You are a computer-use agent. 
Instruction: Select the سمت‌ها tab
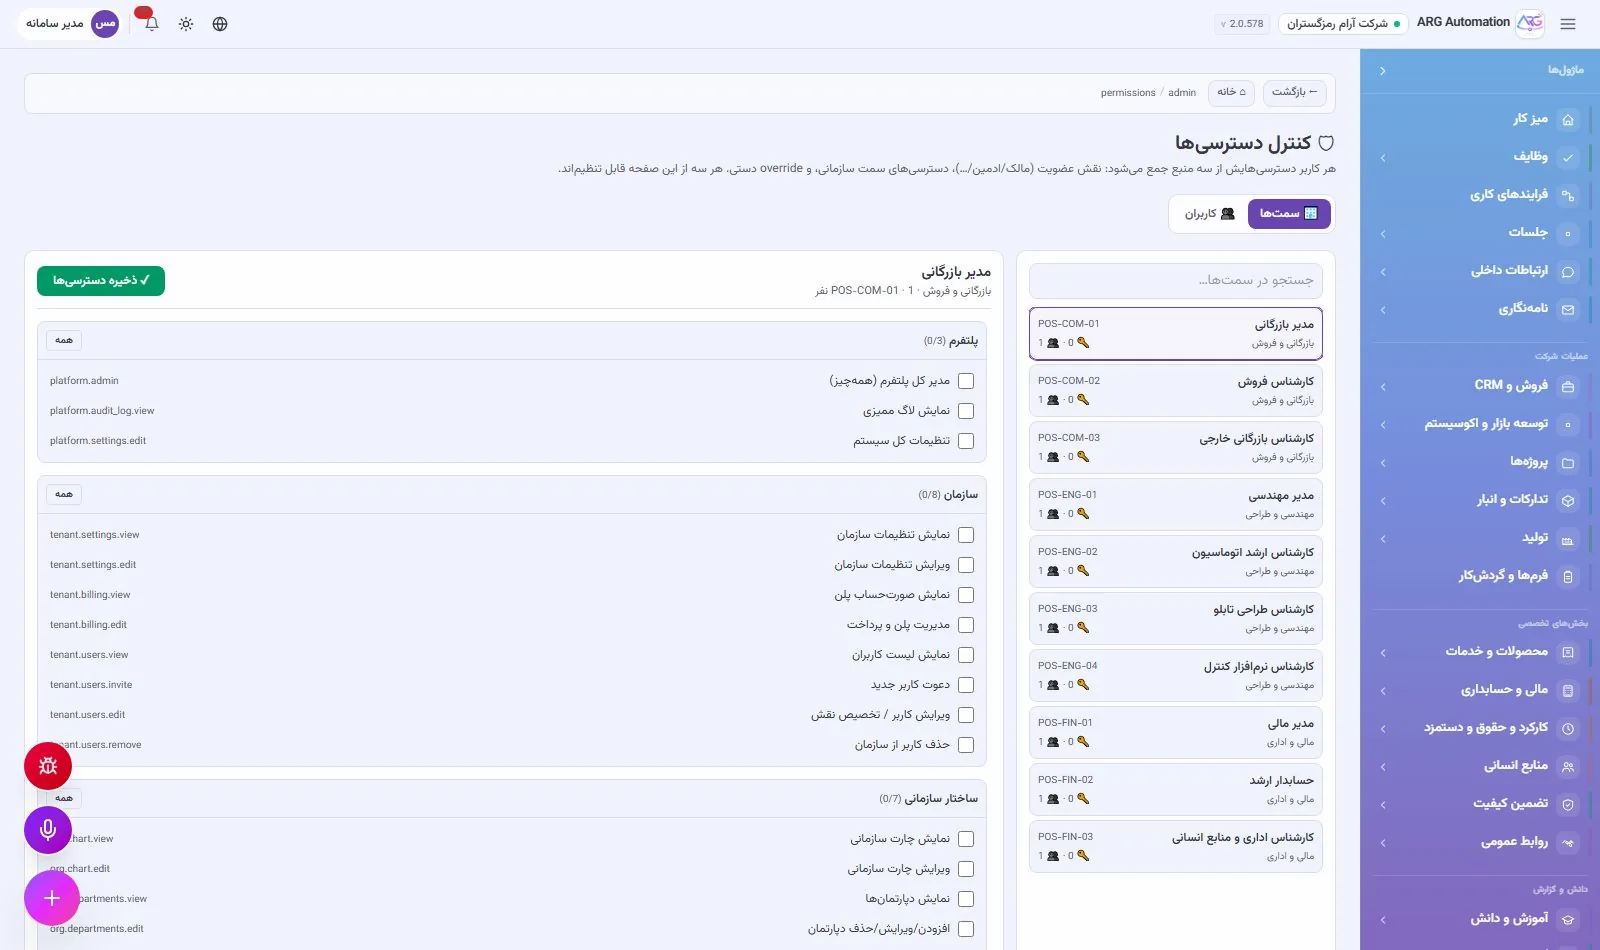click(1289, 214)
